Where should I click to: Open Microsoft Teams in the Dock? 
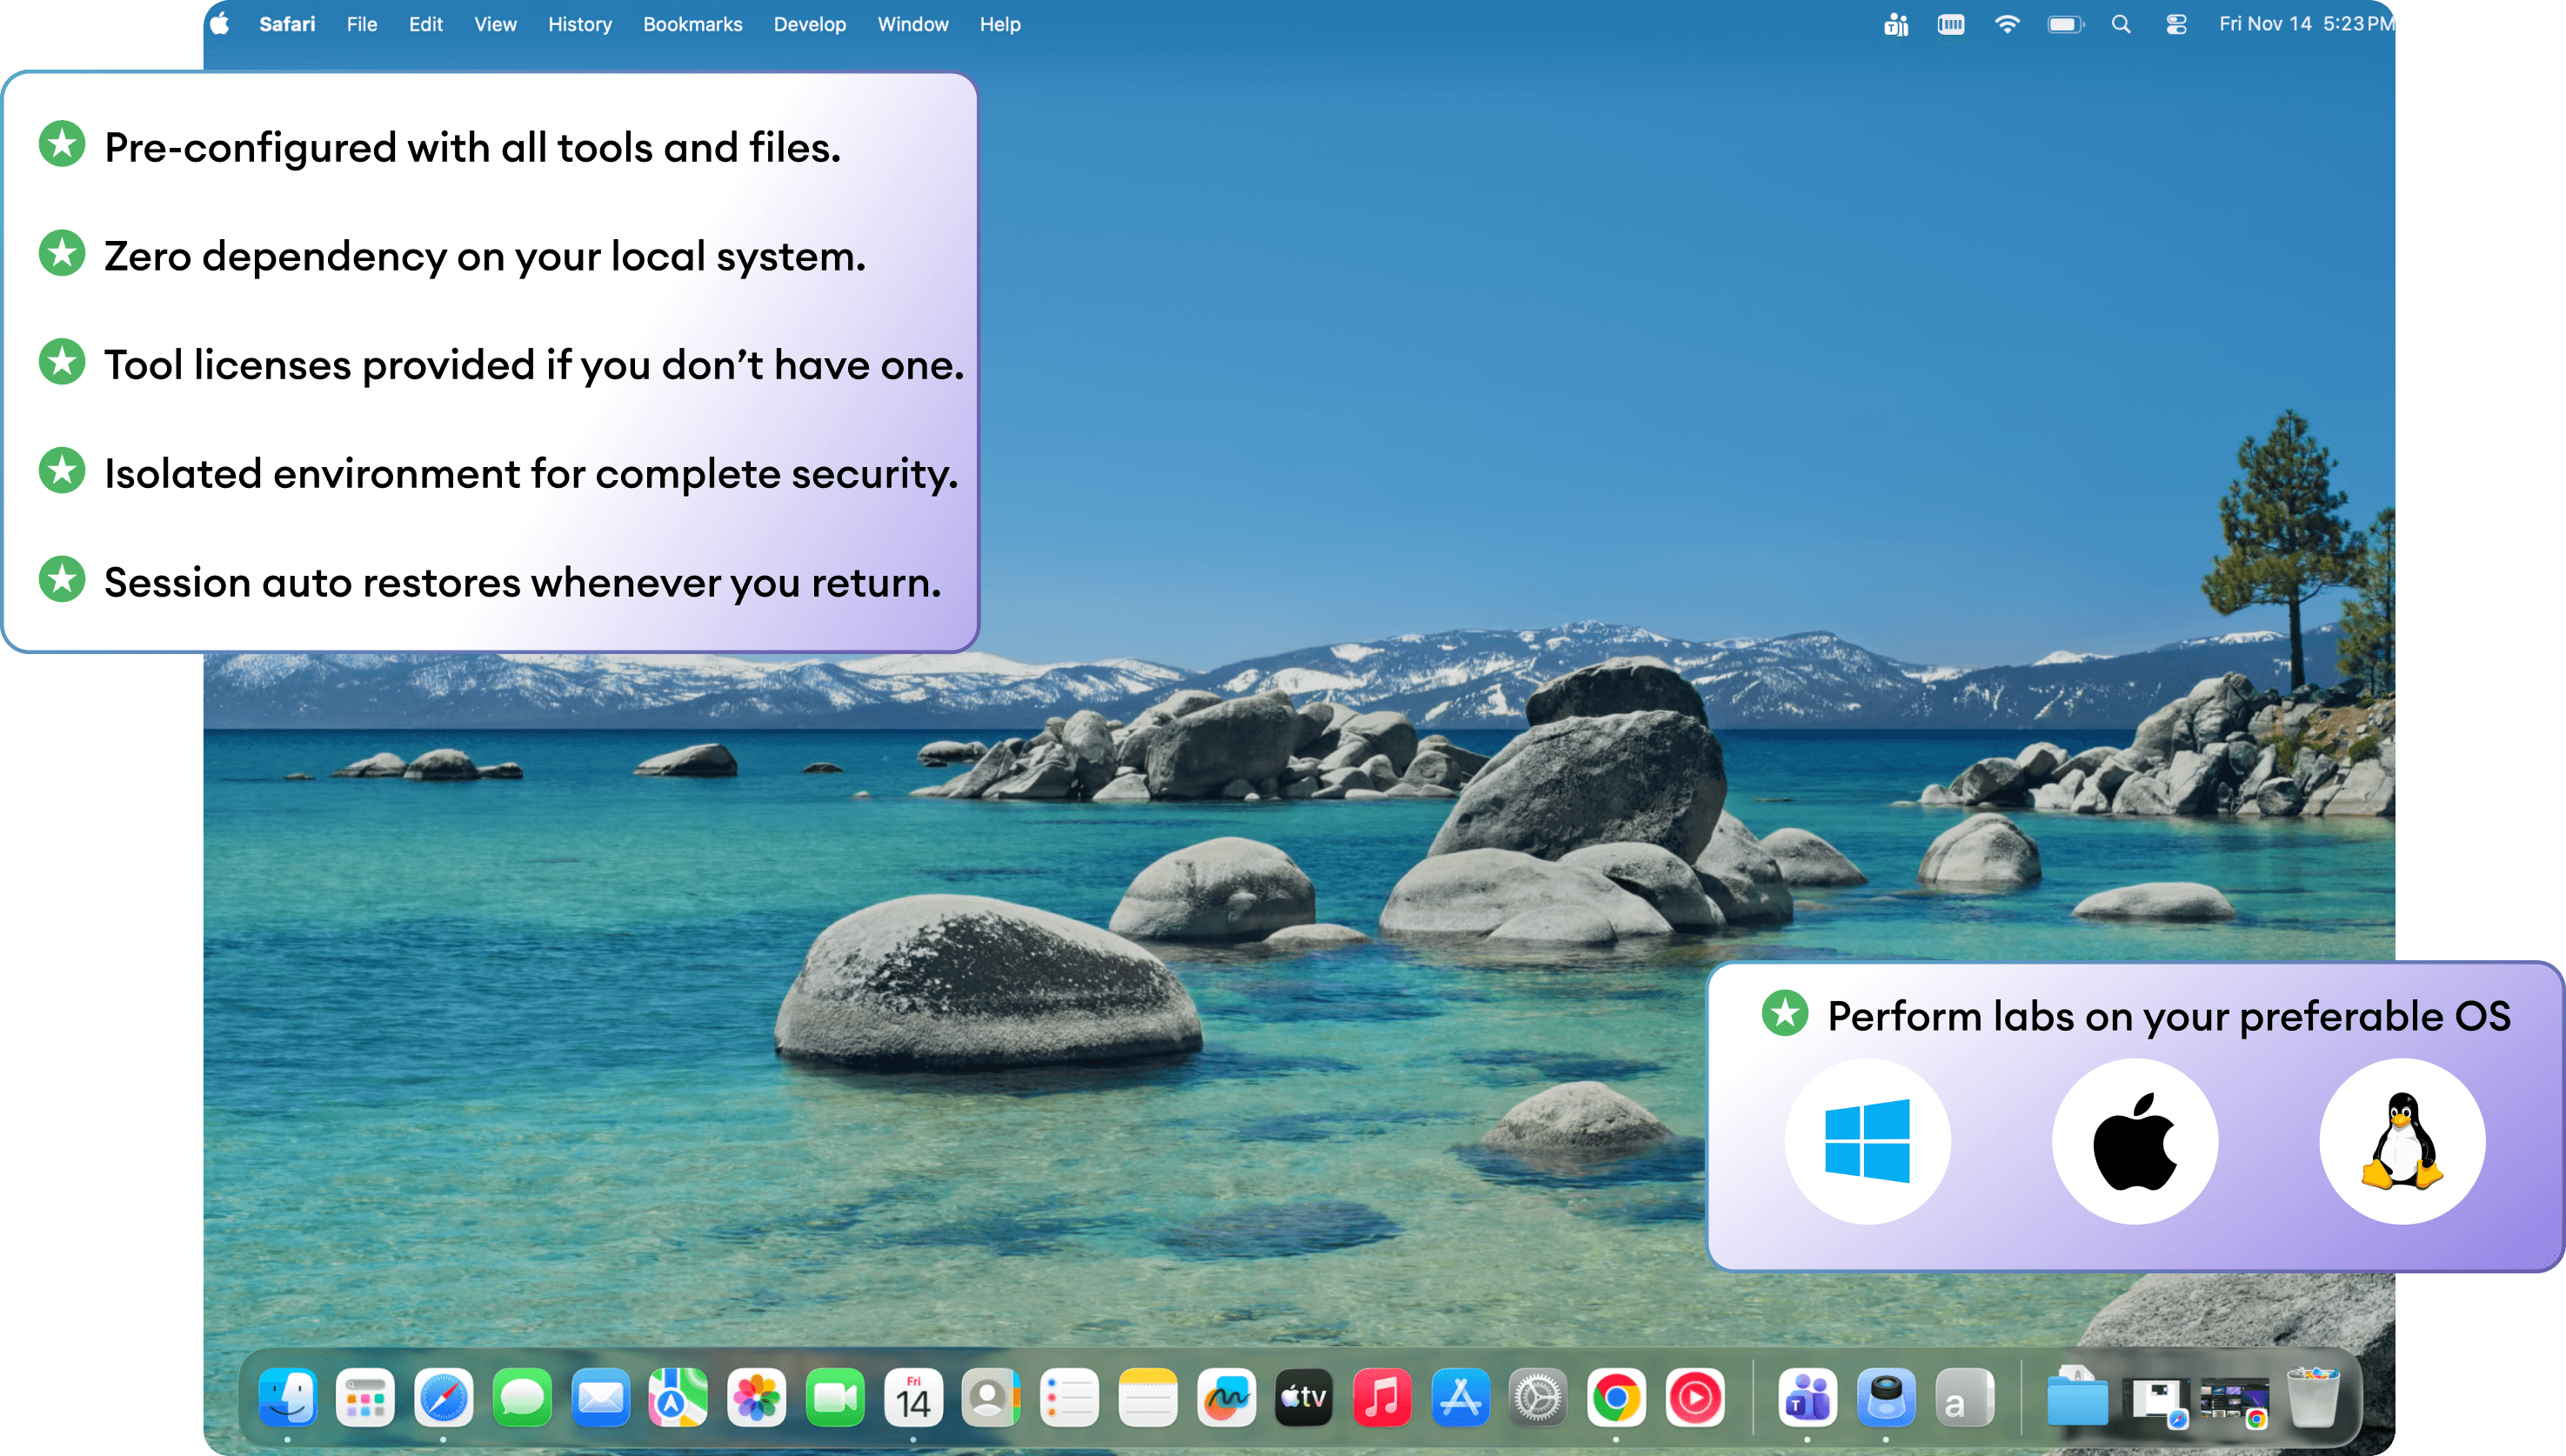1808,1397
